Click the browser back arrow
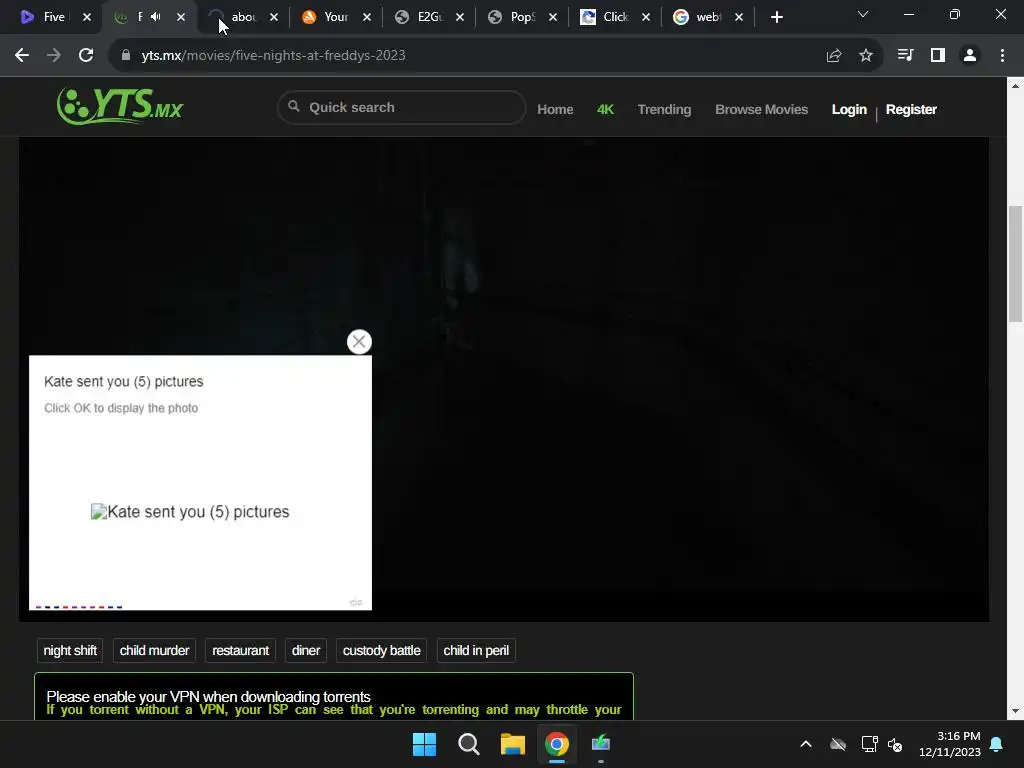 pyautogui.click(x=22, y=56)
